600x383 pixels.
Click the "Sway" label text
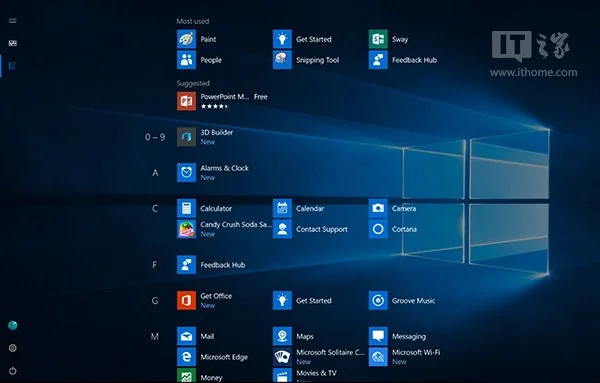point(400,39)
